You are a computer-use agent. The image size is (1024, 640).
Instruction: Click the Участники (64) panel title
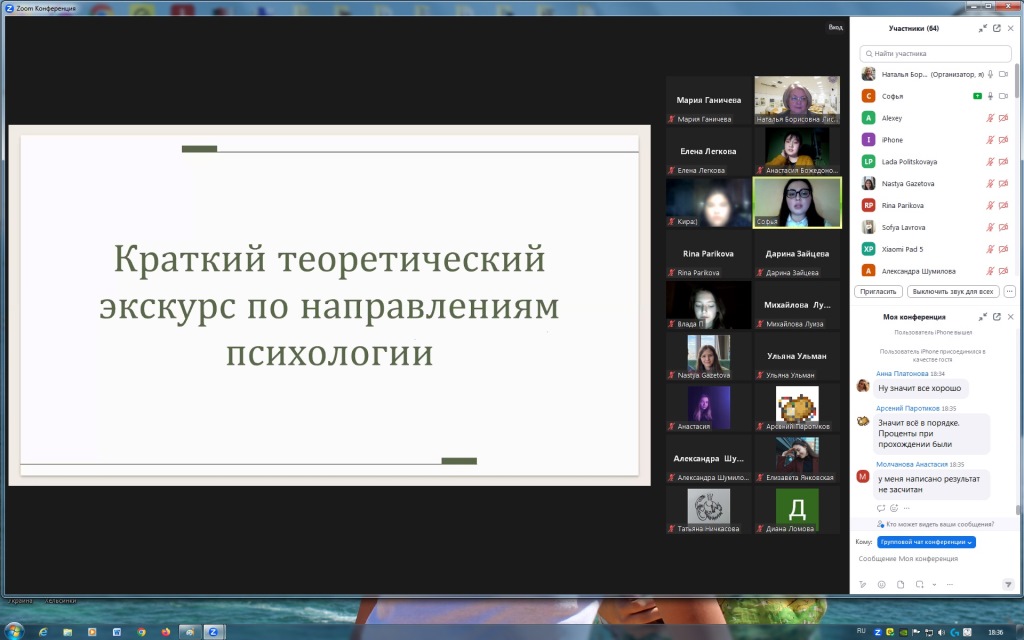pos(914,28)
